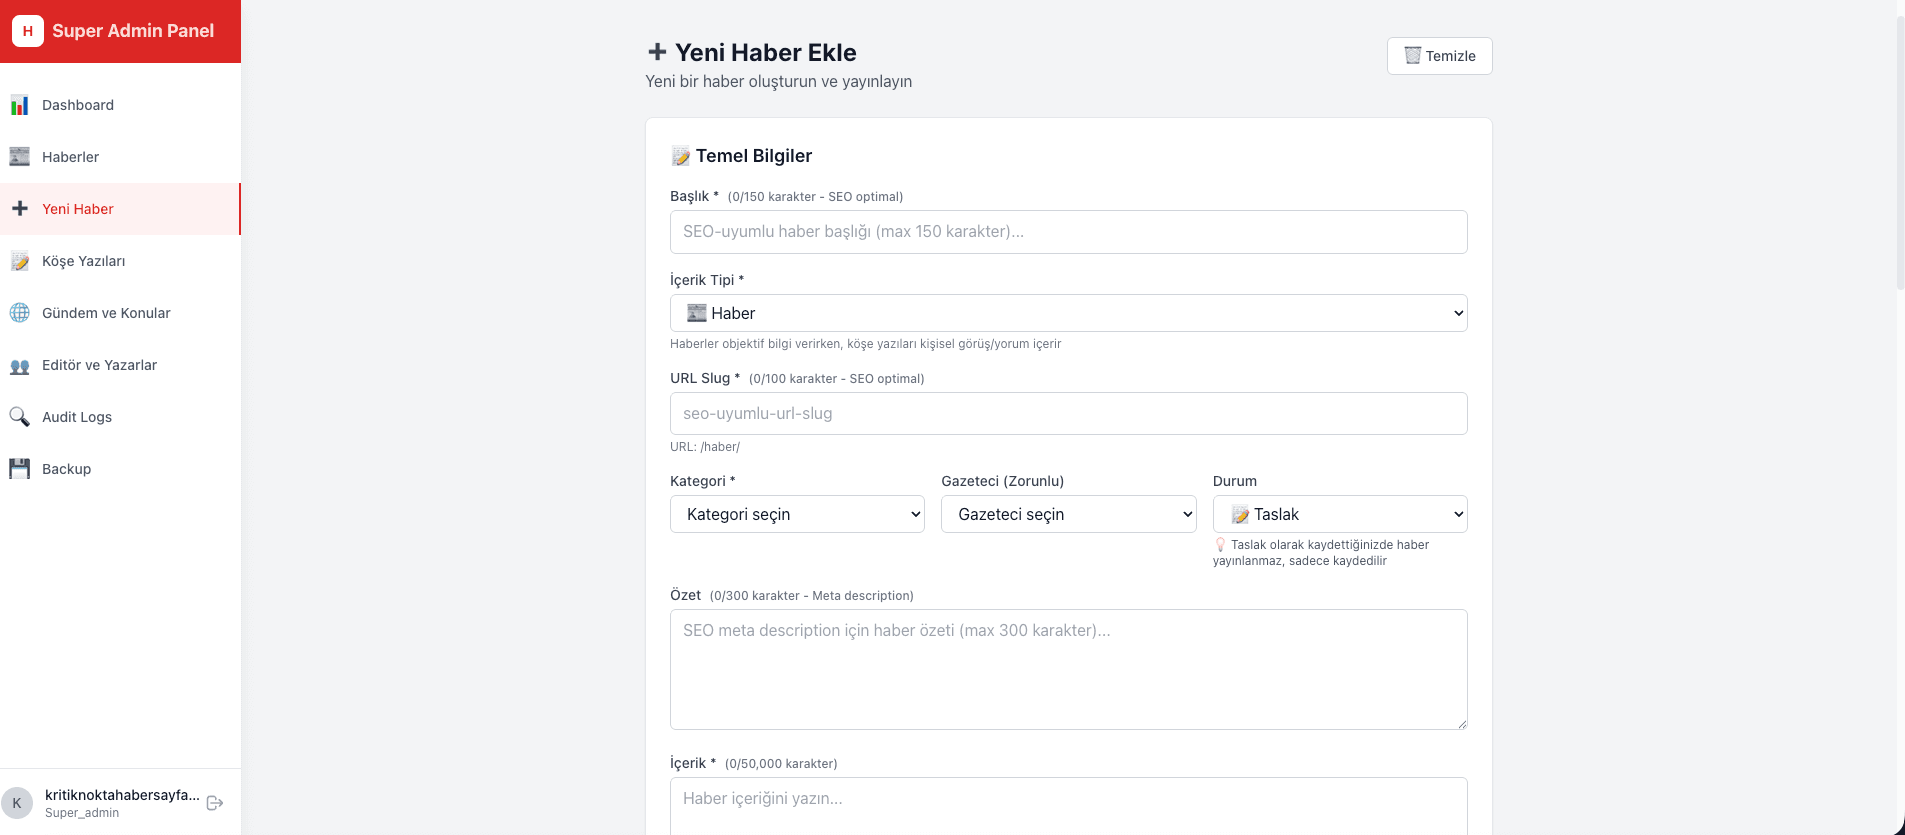Click the kritiknoktahabersayfa profile entry
1905x835 pixels.
click(x=122, y=794)
